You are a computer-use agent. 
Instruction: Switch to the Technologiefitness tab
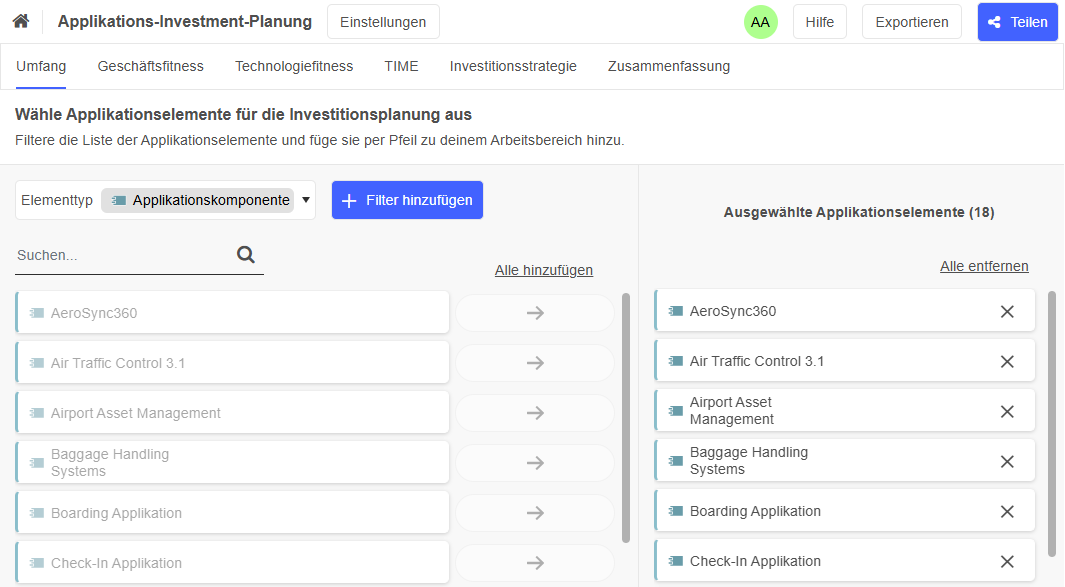tap(293, 66)
